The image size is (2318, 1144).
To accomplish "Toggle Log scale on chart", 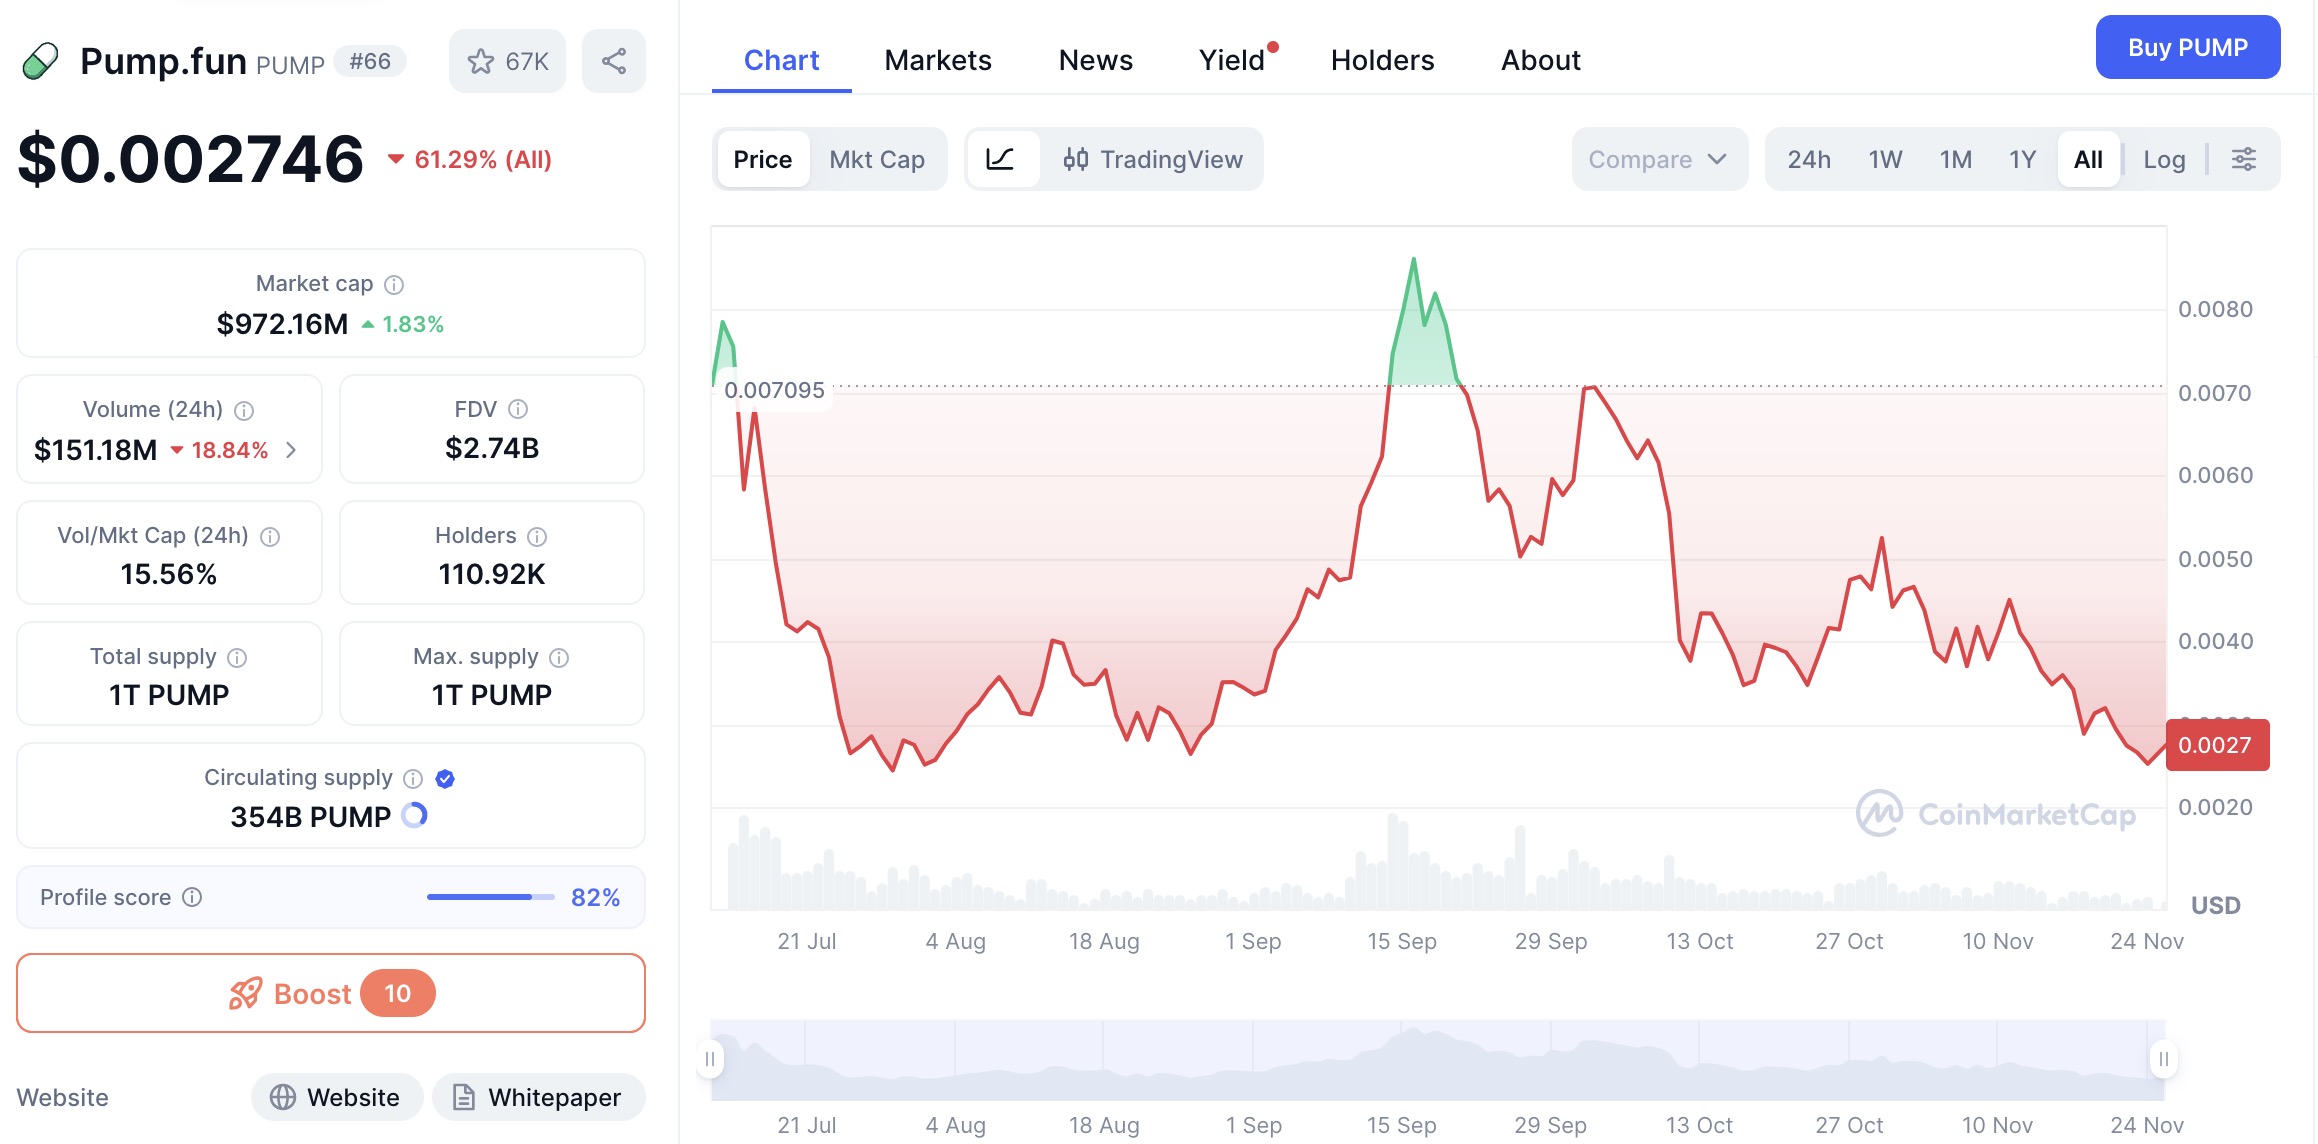I will pyautogui.click(x=2163, y=159).
